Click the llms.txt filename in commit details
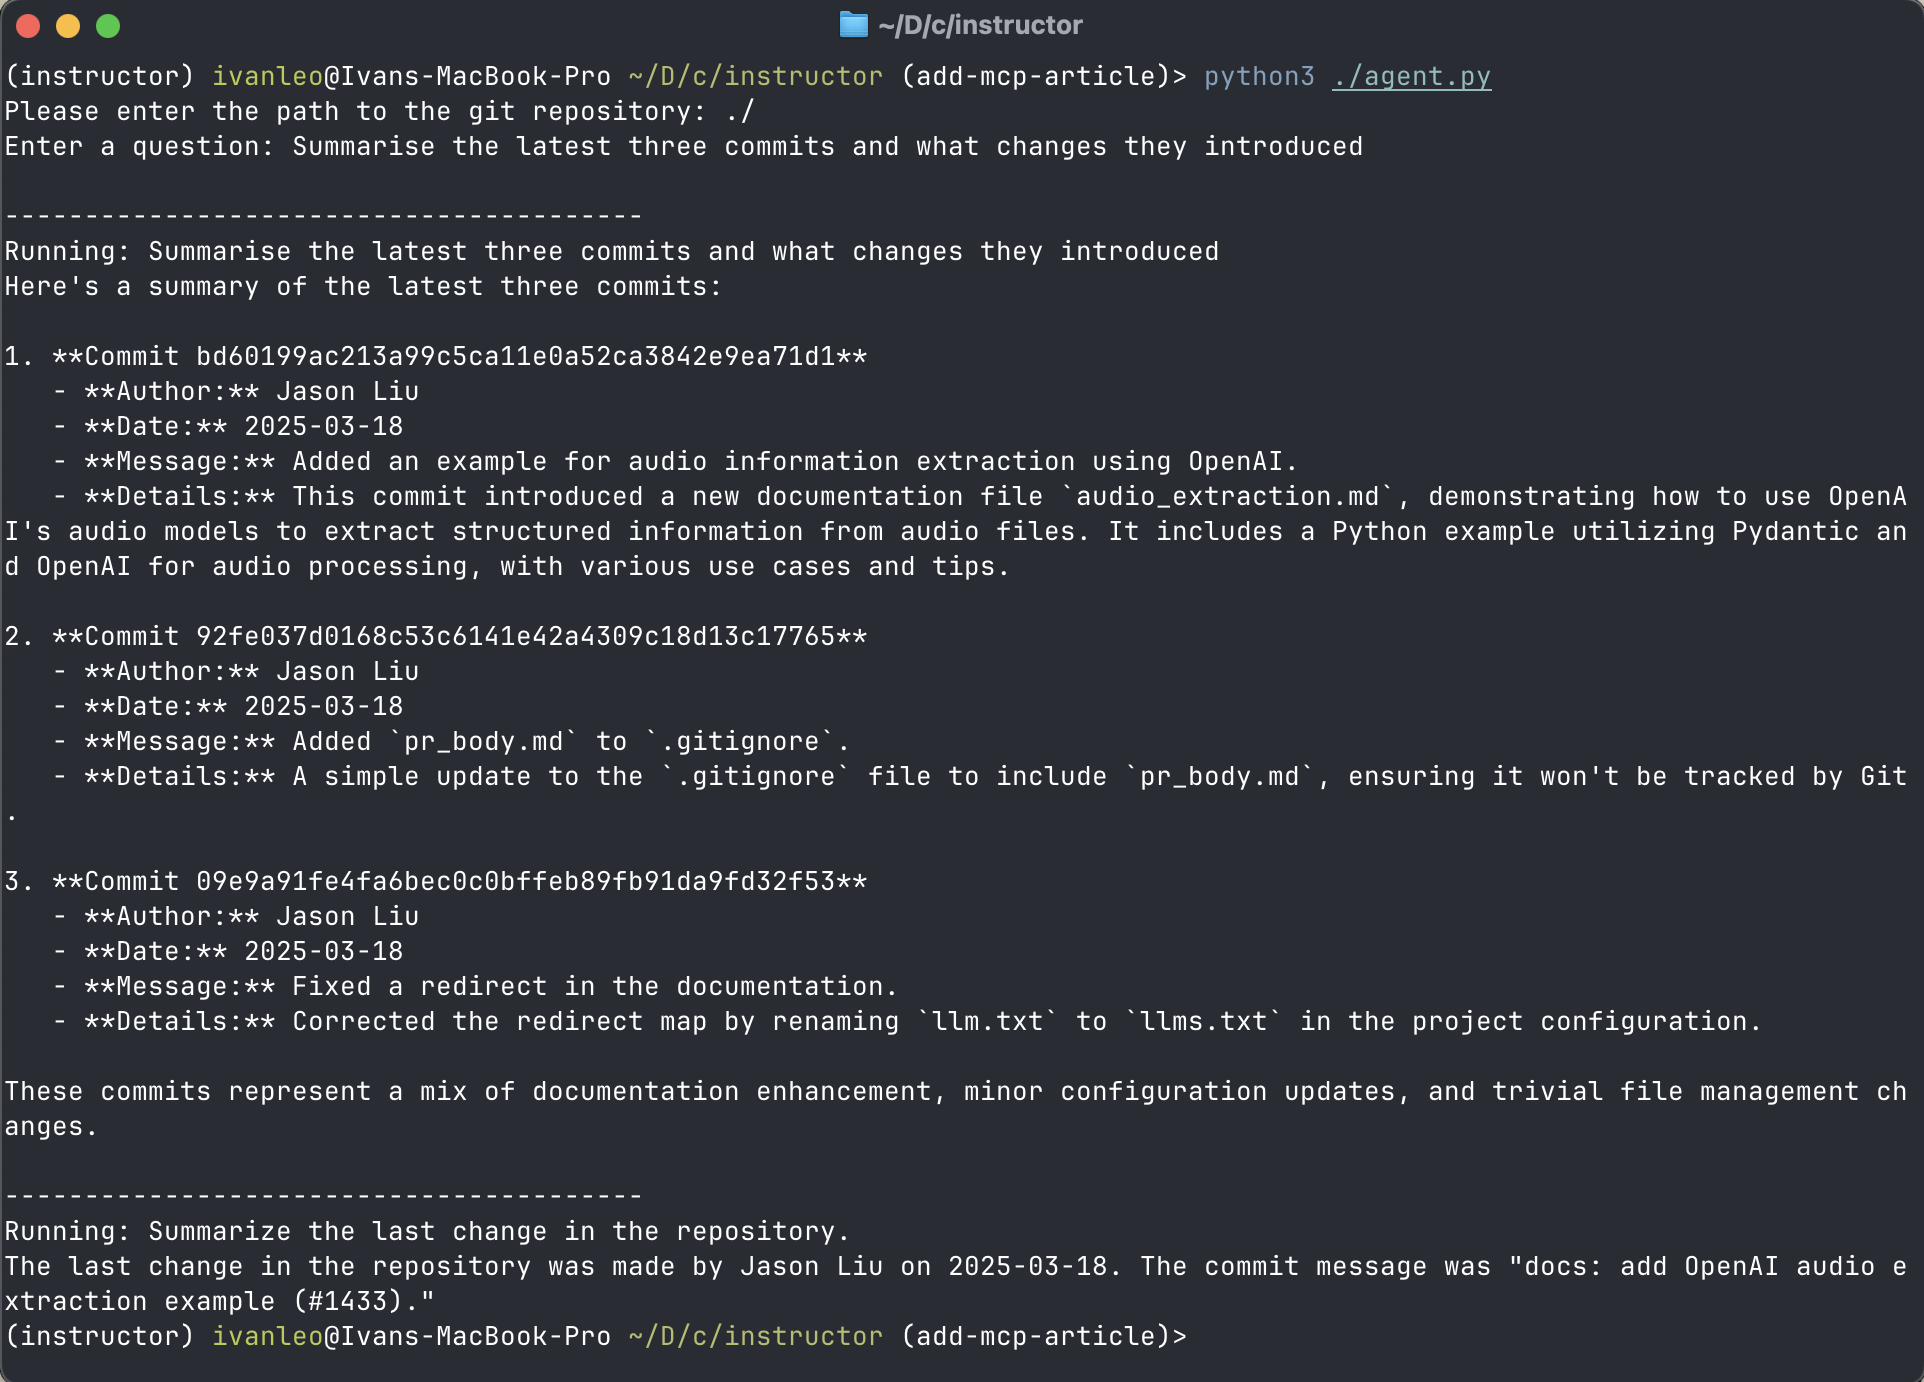Viewport: 1924px width, 1382px height. 1203,1021
